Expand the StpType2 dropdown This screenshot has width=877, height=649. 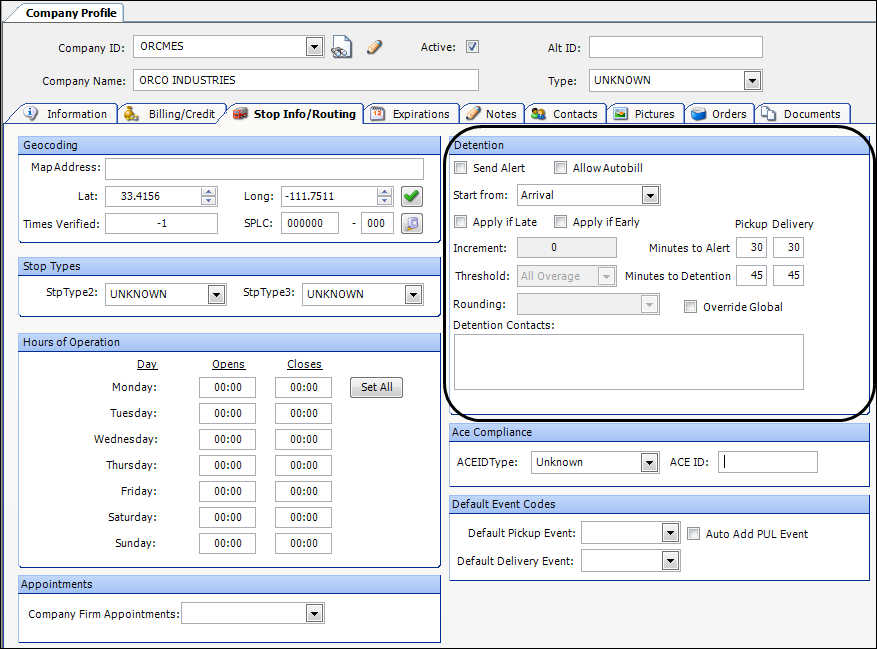coord(216,294)
